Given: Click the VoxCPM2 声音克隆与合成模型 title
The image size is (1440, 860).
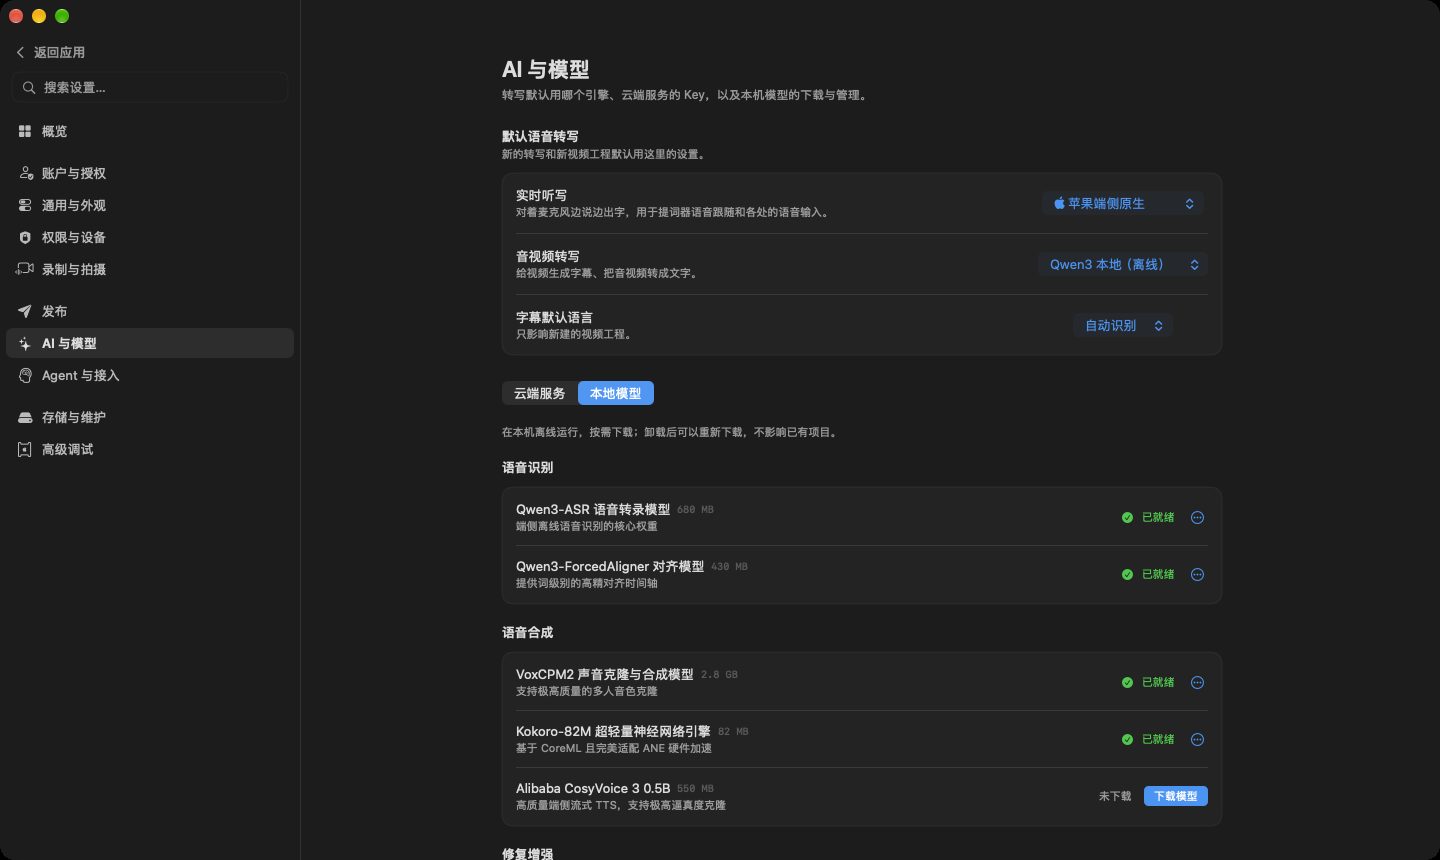Looking at the screenshot, I should (604, 674).
